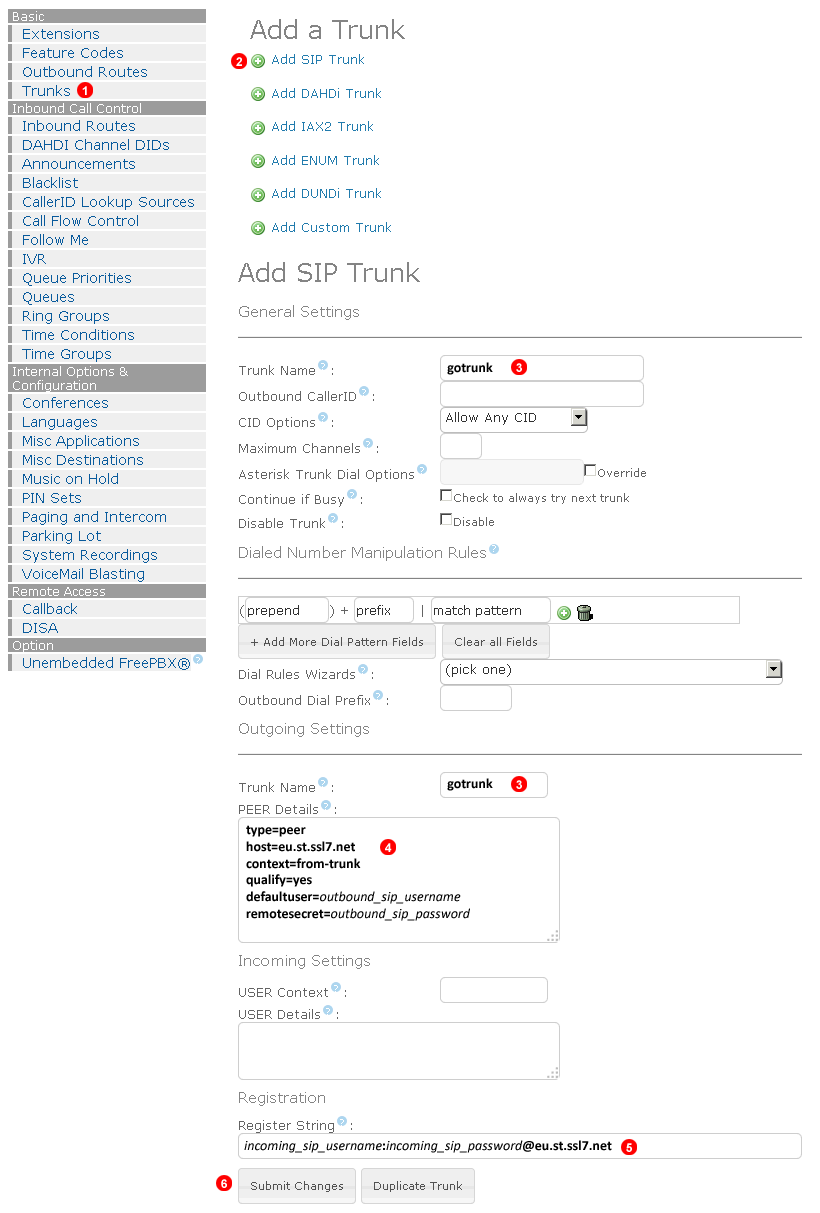The height and width of the screenshot is (1213, 820).
Task: Click help icon next to Continue if Busy
Action: tap(352, 494)
